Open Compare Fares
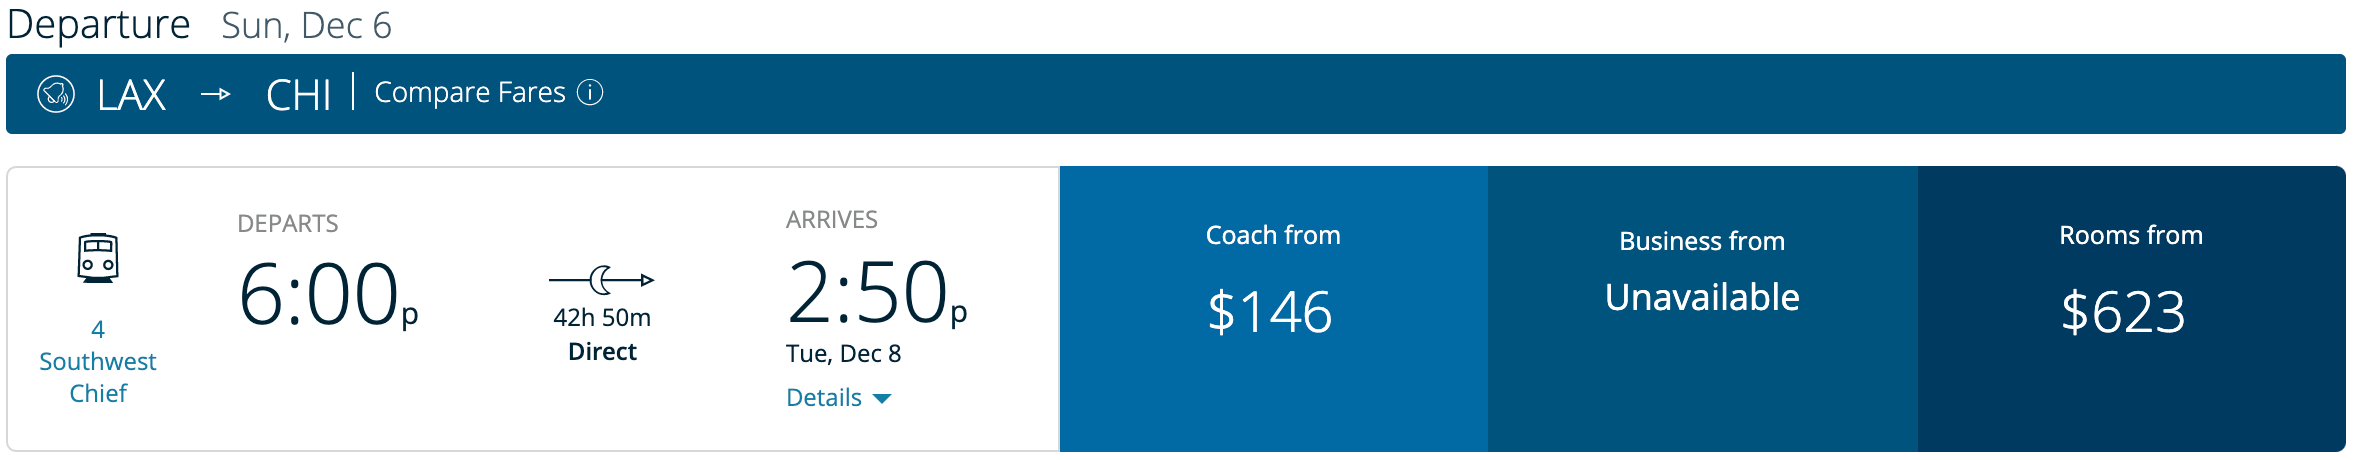 coord(470,93)
